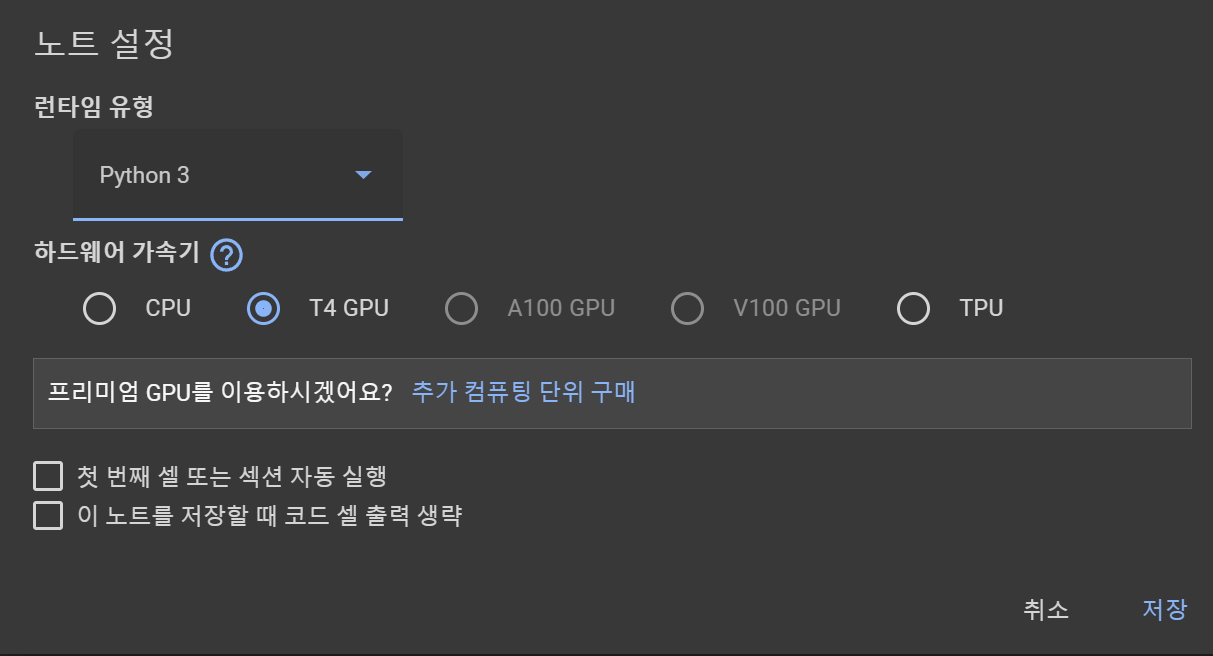Click the 취소 button
The image size is (1213, 656).
click(x=1046, y=609)
